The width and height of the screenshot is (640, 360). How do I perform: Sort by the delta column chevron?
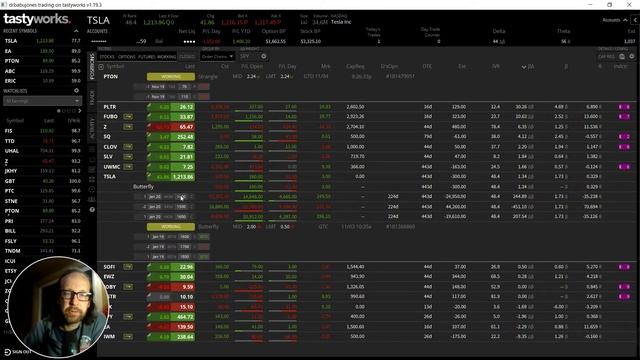click(x=524, y=67)
